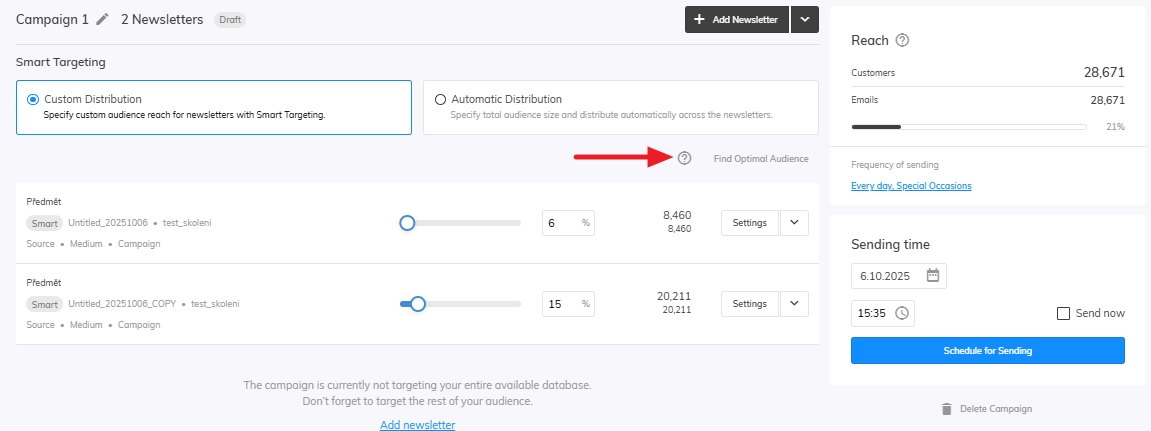The height and width of the screenshot is (431, 1151).
Task: Enable the Send now checkbox
Action: pyautogui.click(x=1064, y=314)
